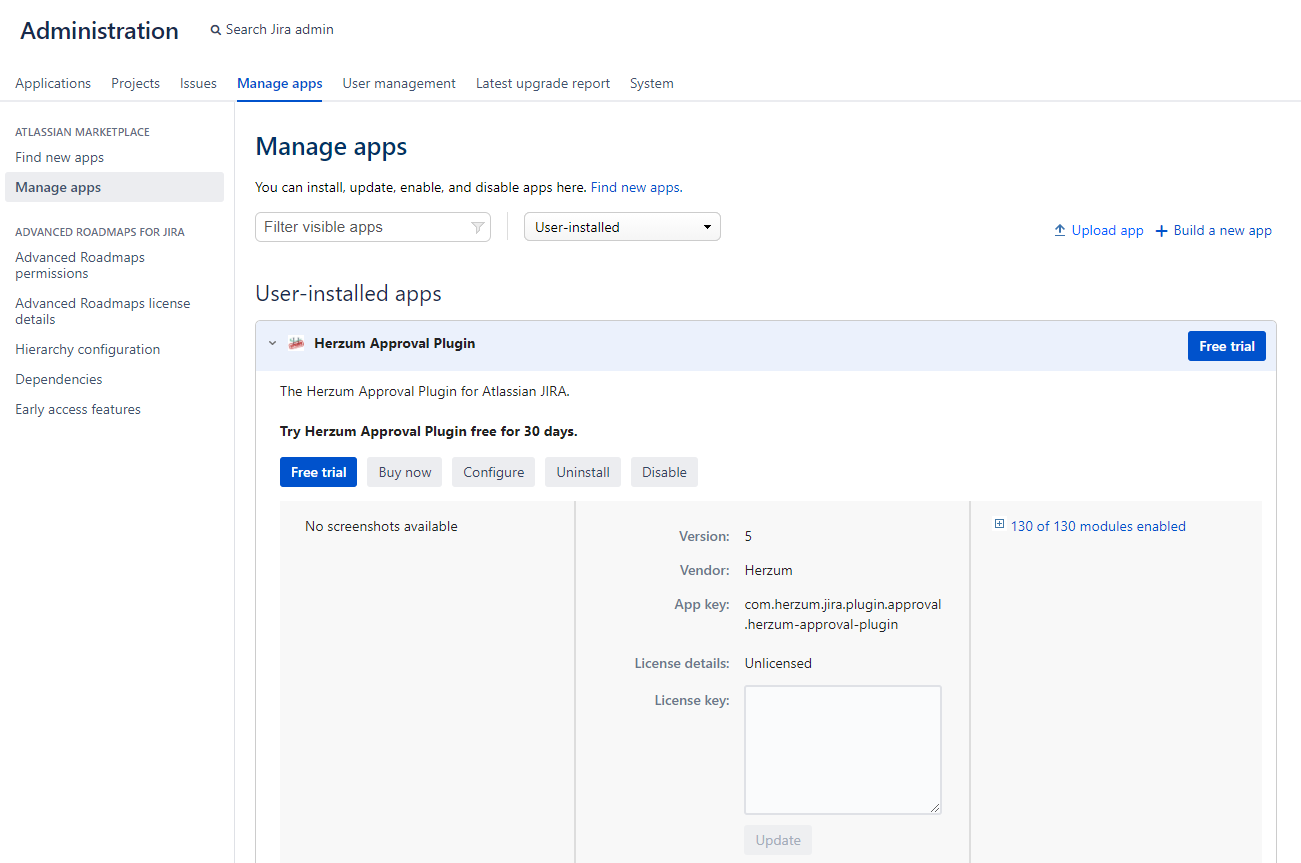Open the Find new apps sidebar link

point(60,157)
